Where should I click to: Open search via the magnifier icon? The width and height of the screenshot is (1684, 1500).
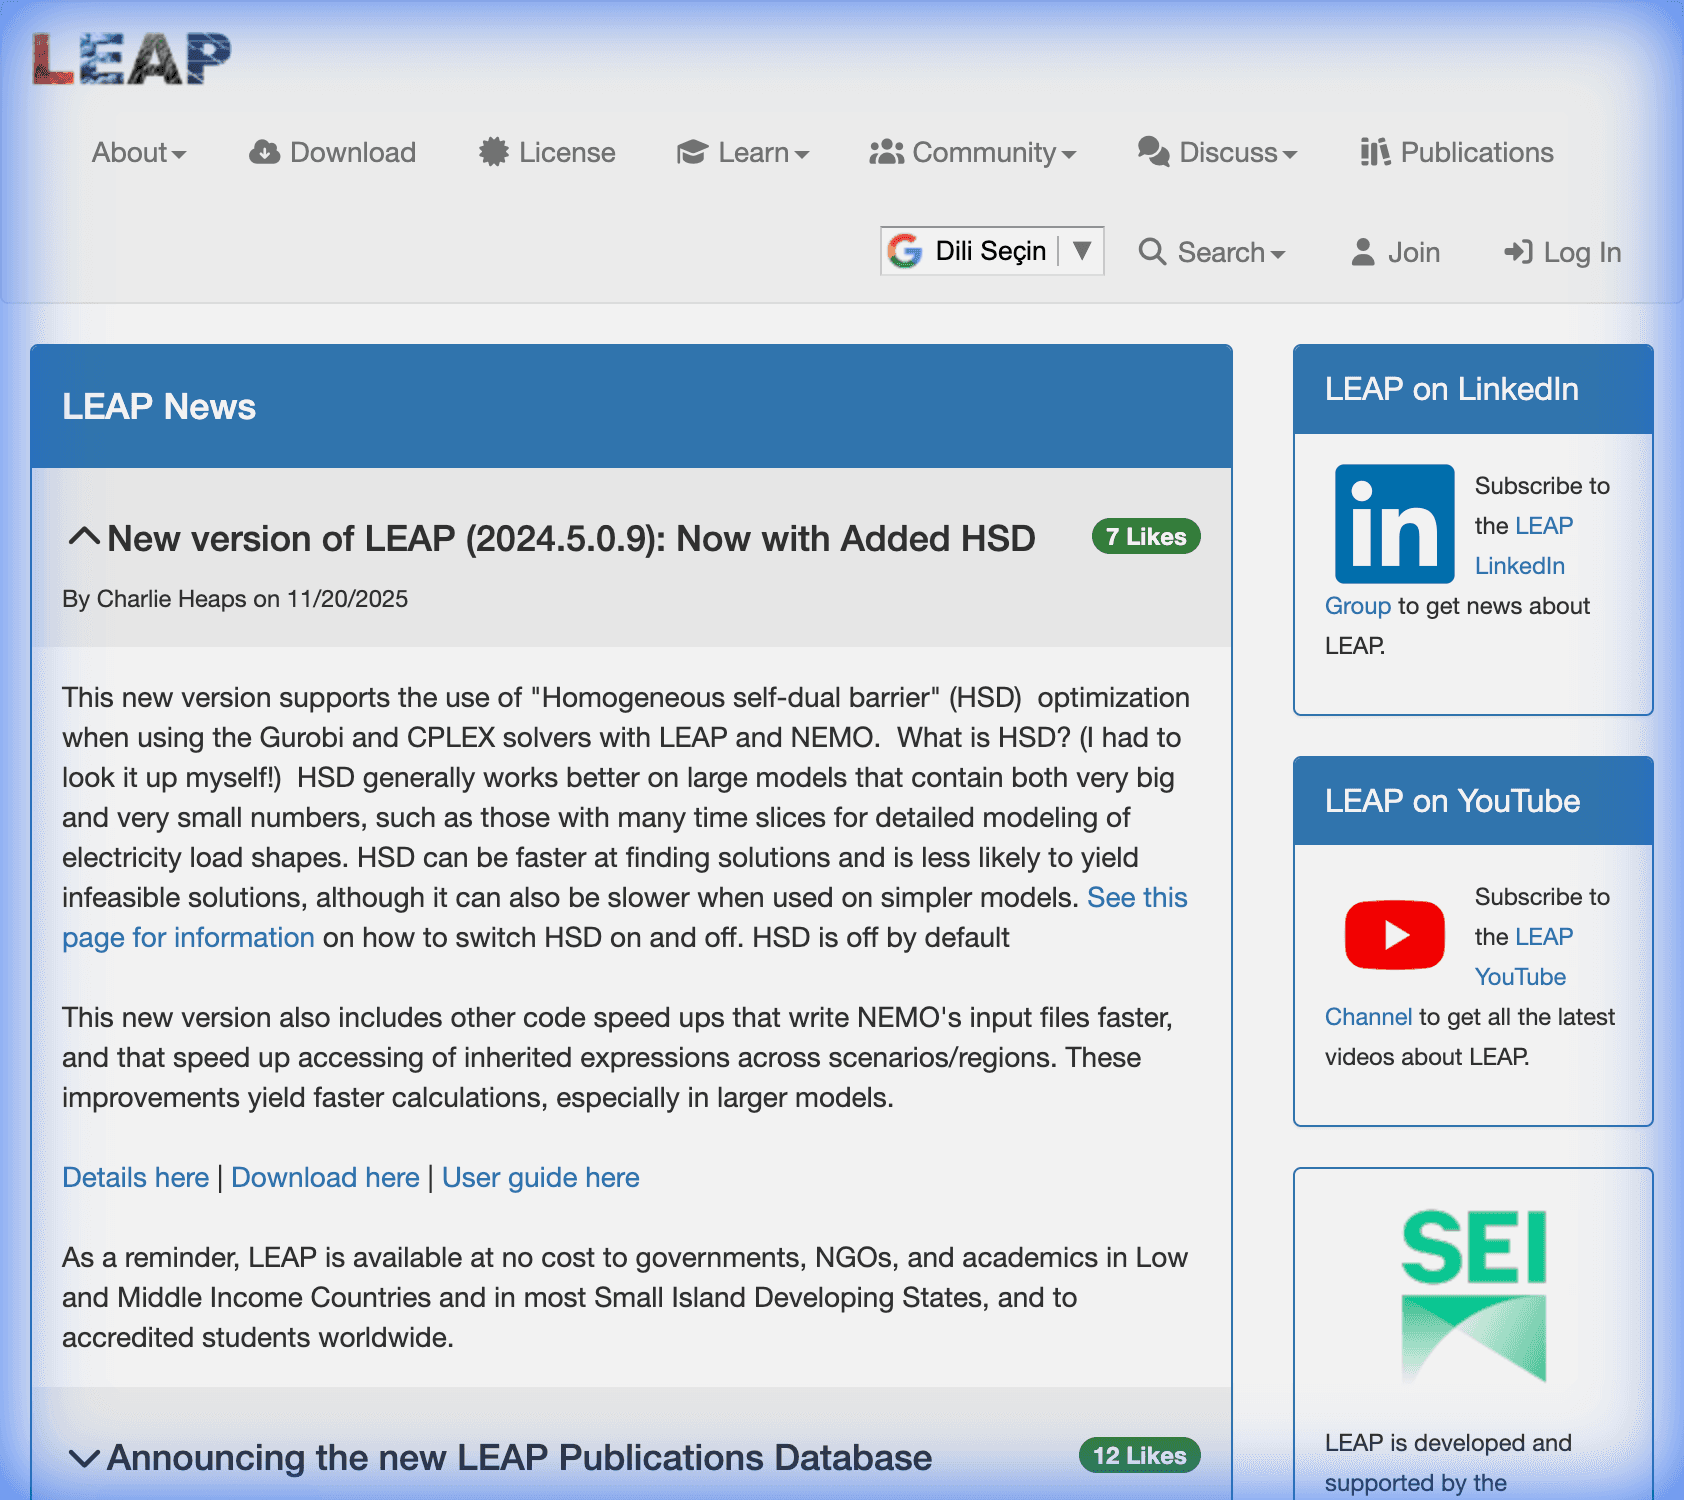[1154, 252]
